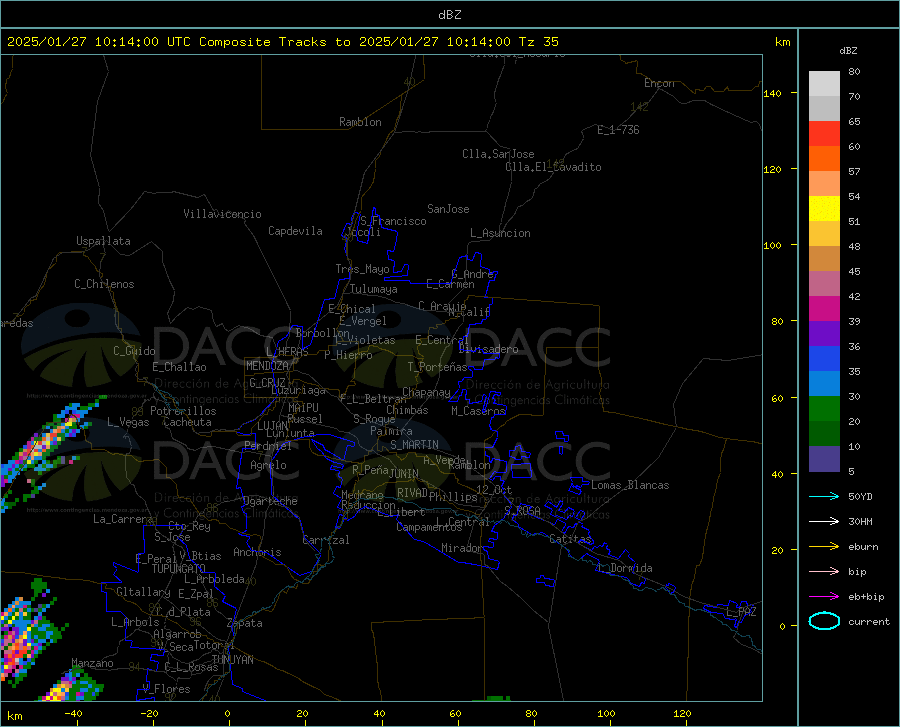This screenshot has width=900, height=727.
Task: Click the cyan ellipse icon for current
Action: pyautogui.click(x=824, y=621)
